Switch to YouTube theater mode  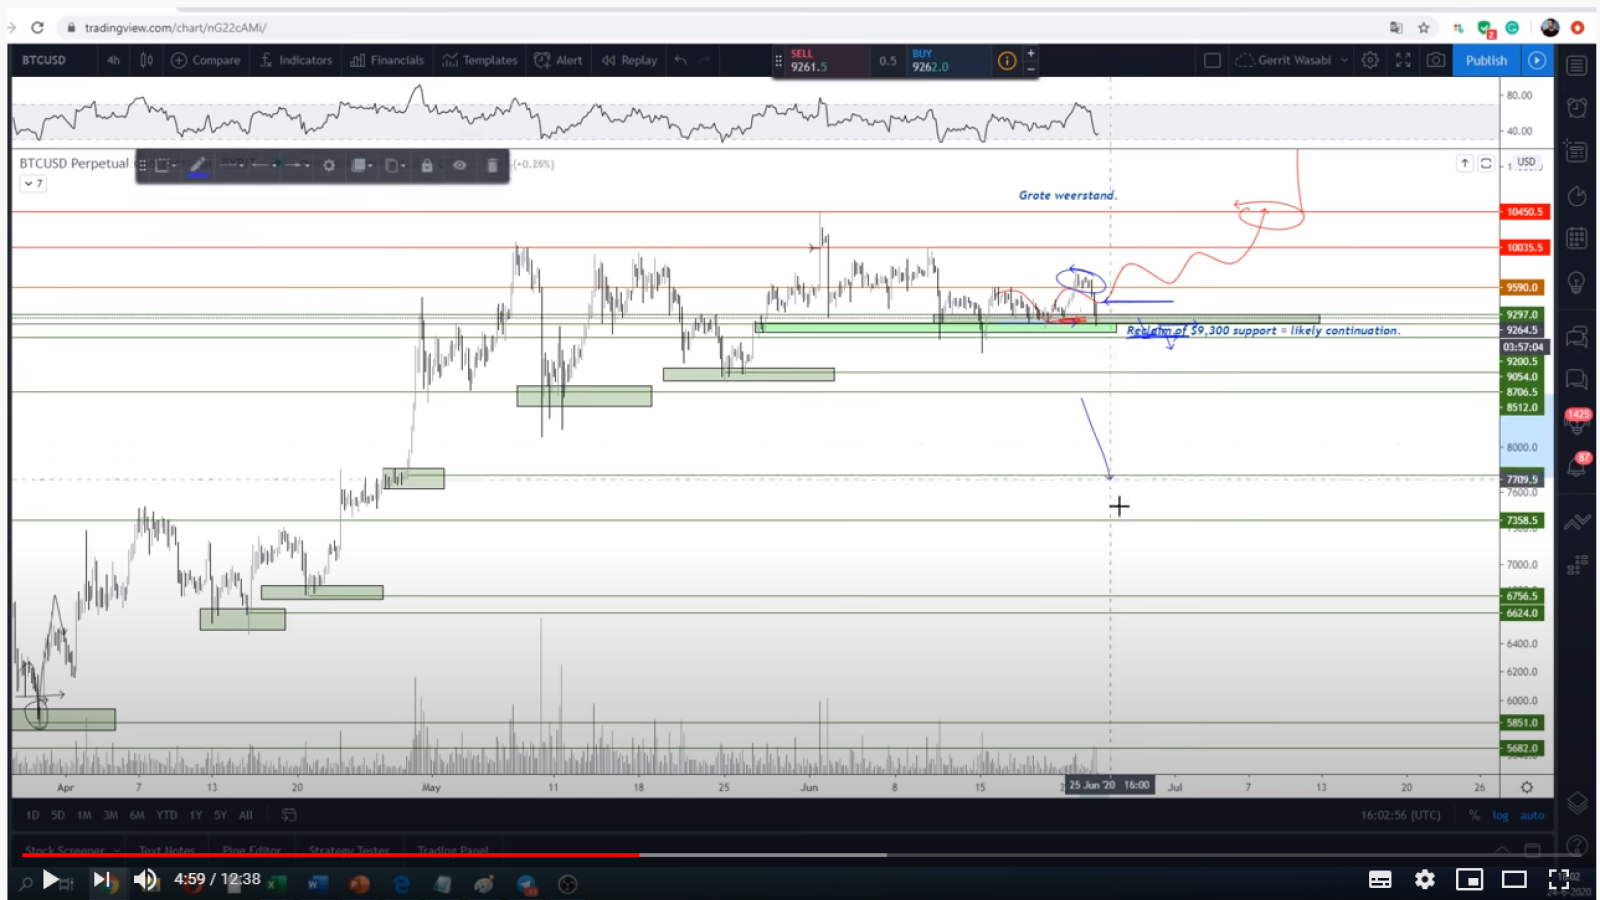point(1514,880)
